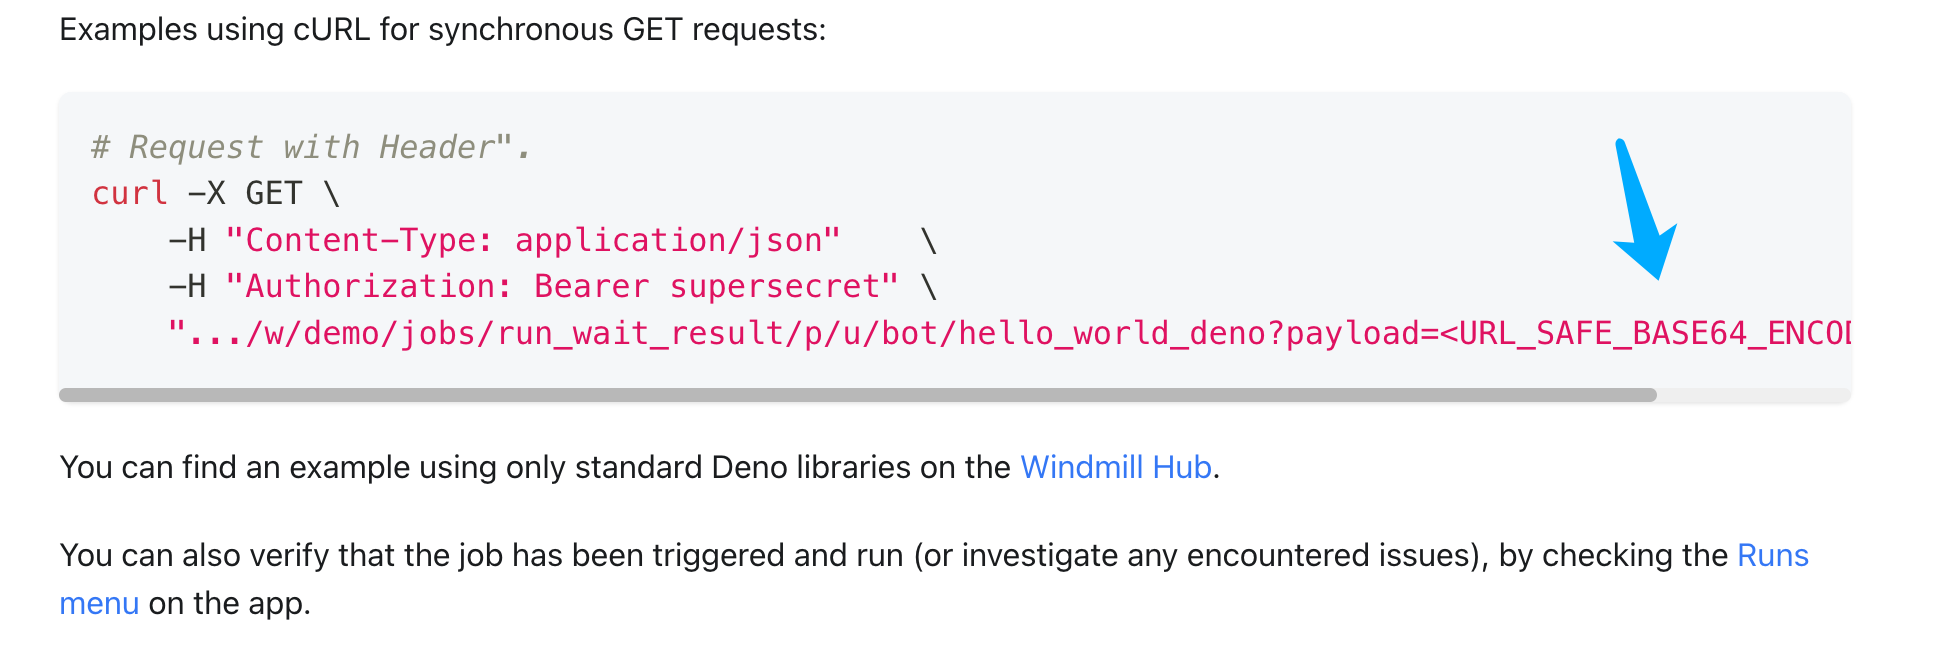Click the '-H' flag before Content-Type

click(187, 240)
